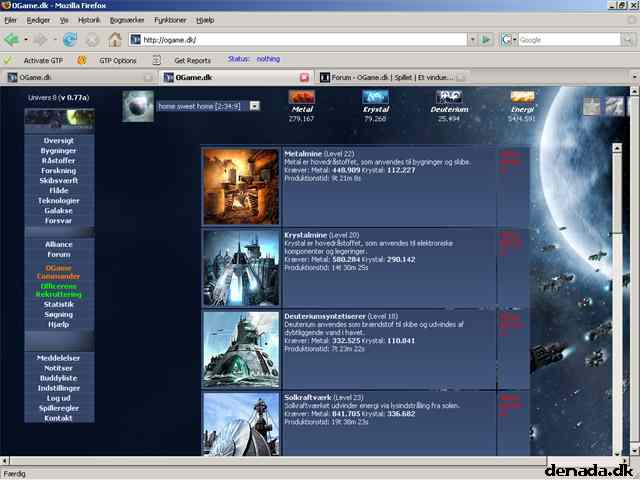The image size is (640, 480).
Task: Open Statistik in the sidebar
Action: coord(59,304)
